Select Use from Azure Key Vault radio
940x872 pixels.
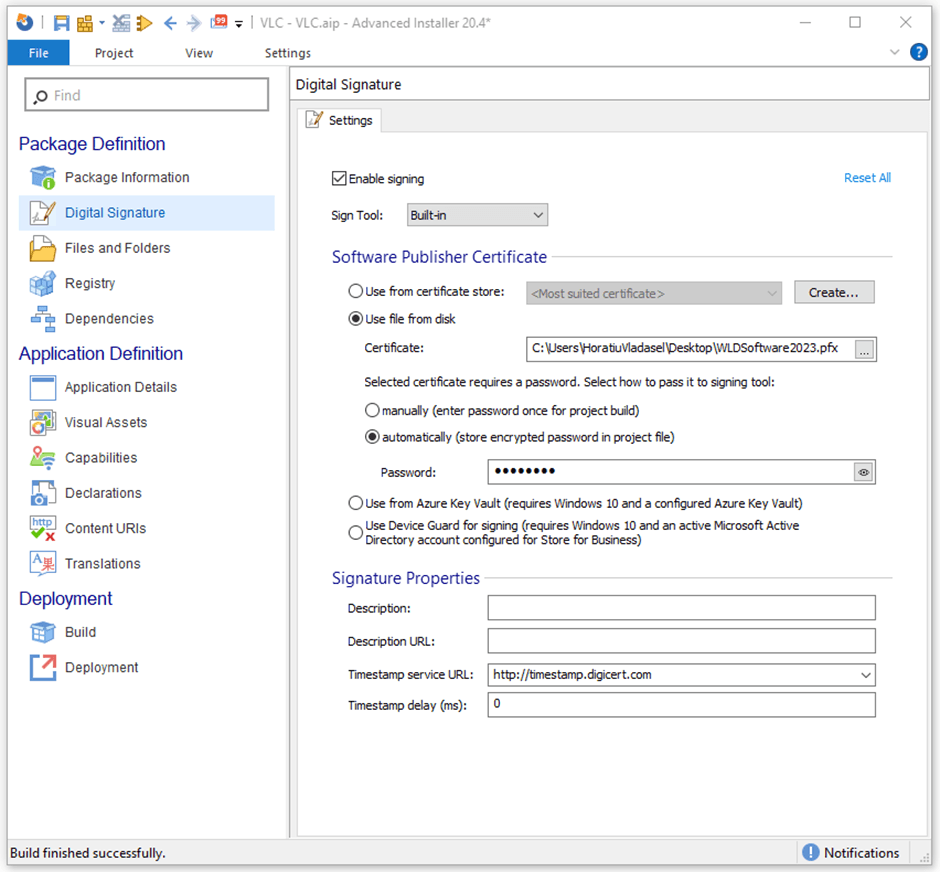[355, 503]
